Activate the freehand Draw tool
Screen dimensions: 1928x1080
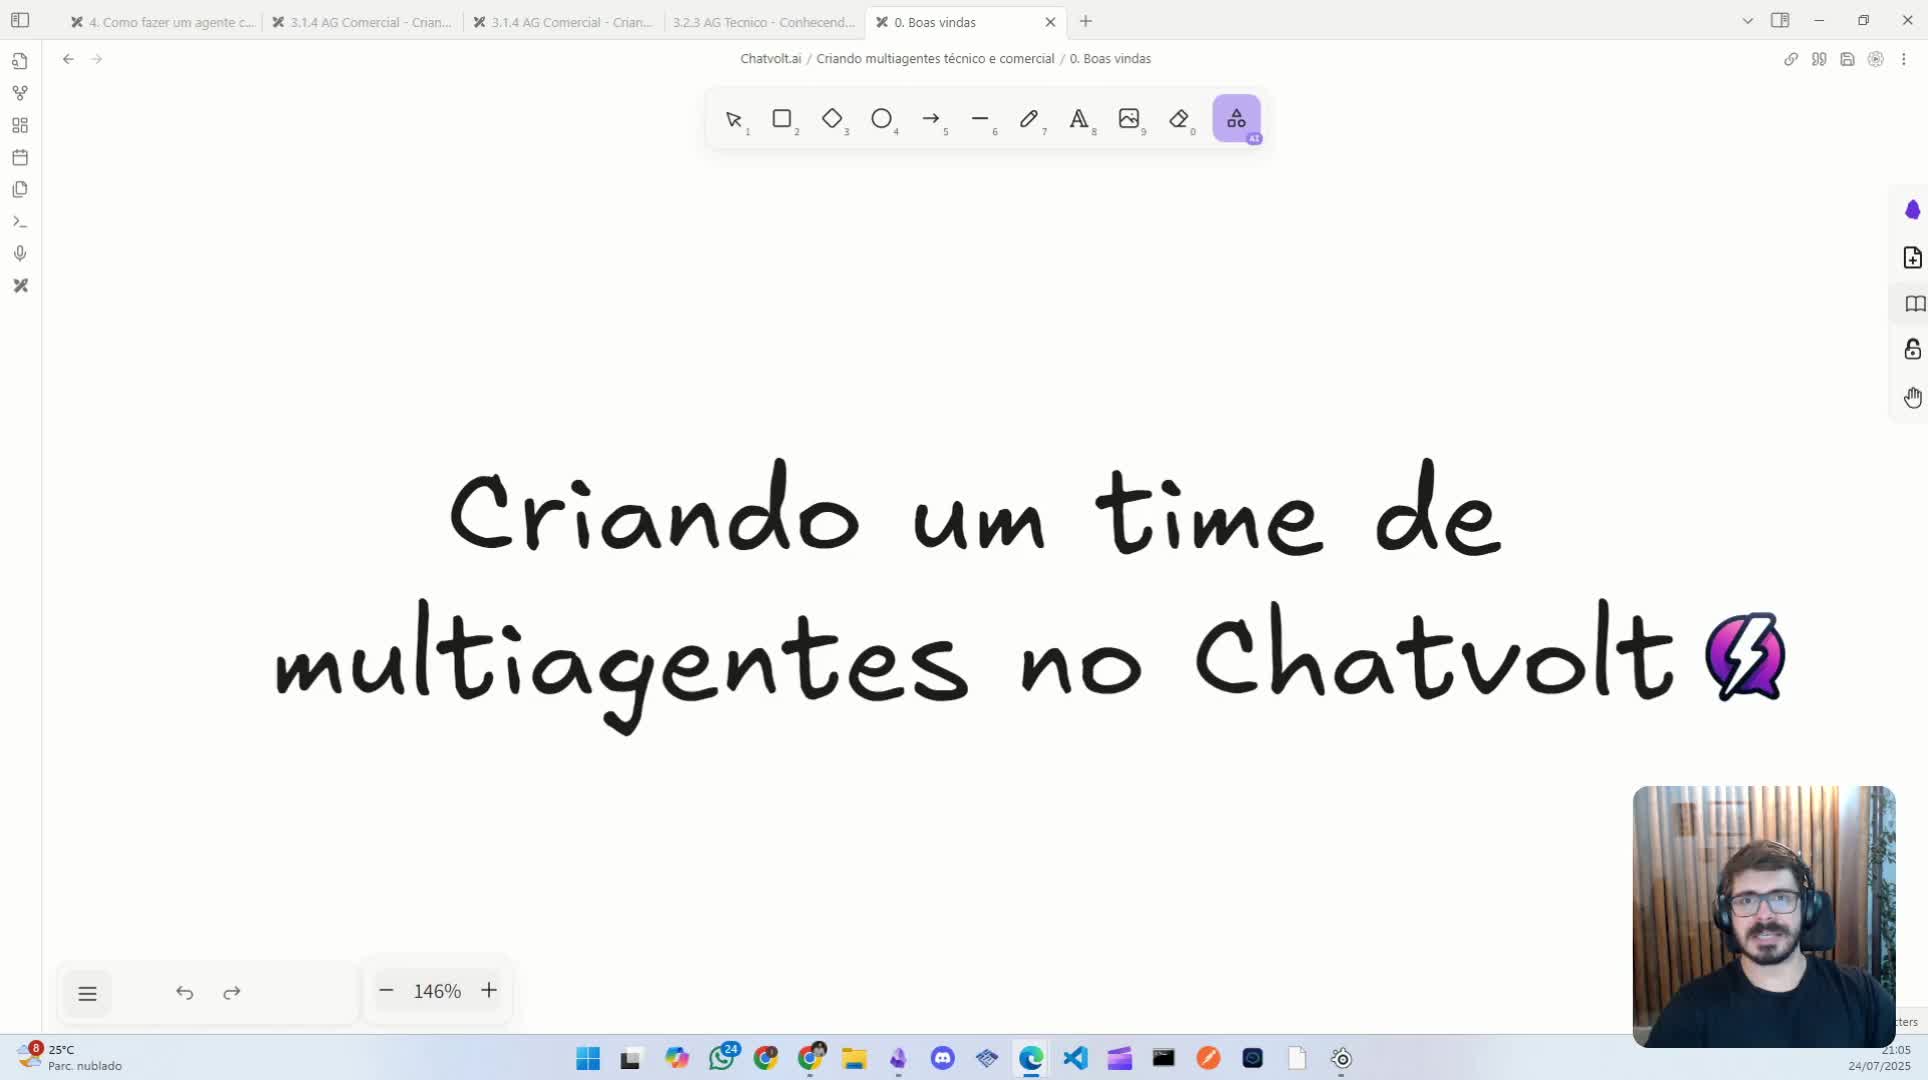coord(1030,119)
